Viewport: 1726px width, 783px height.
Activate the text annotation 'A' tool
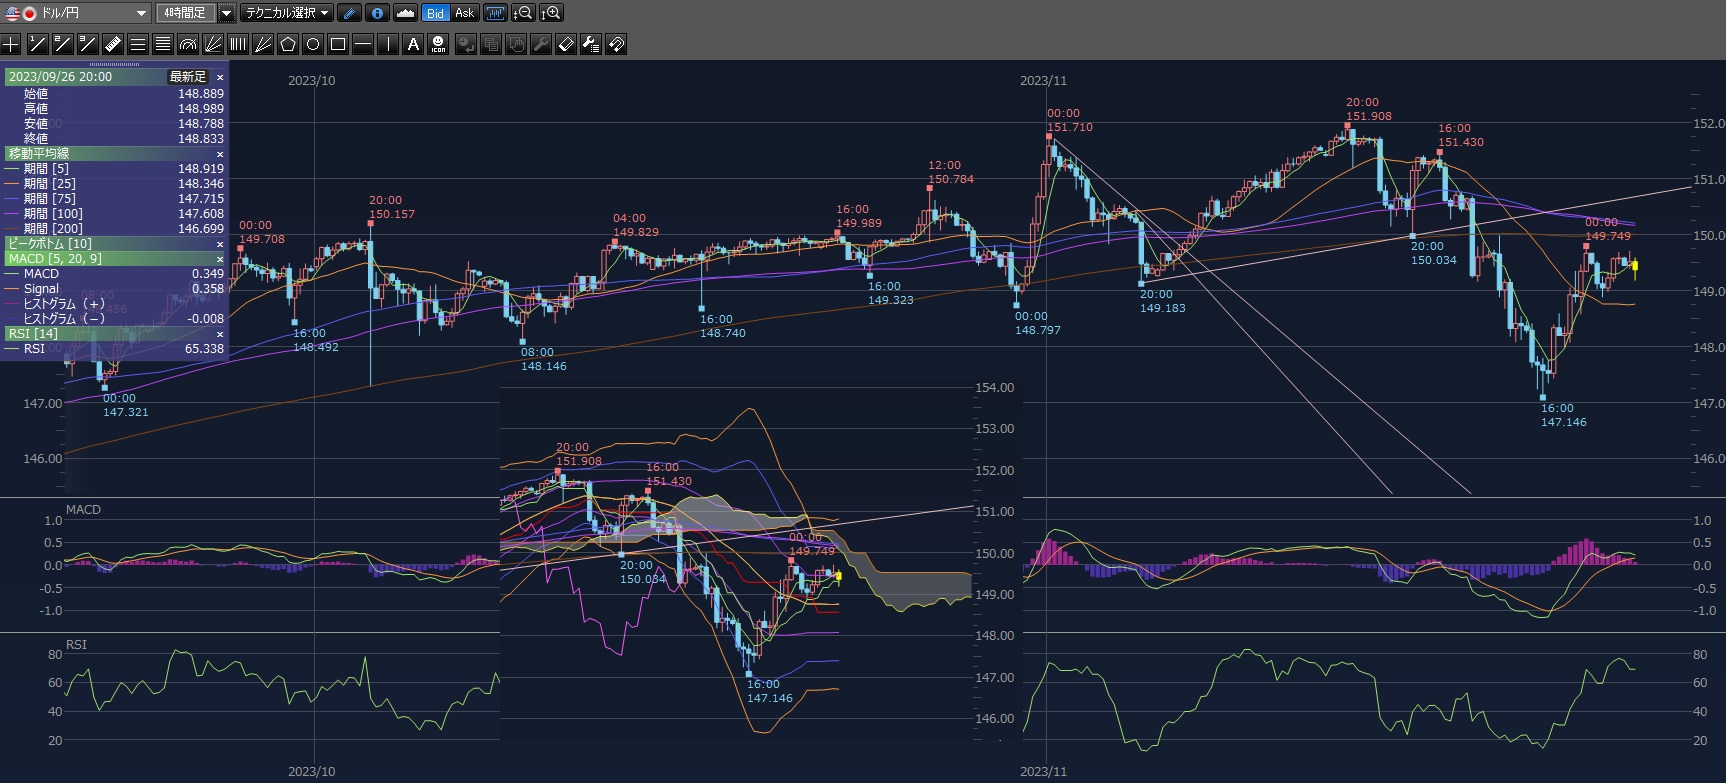(x=413, y=44)
